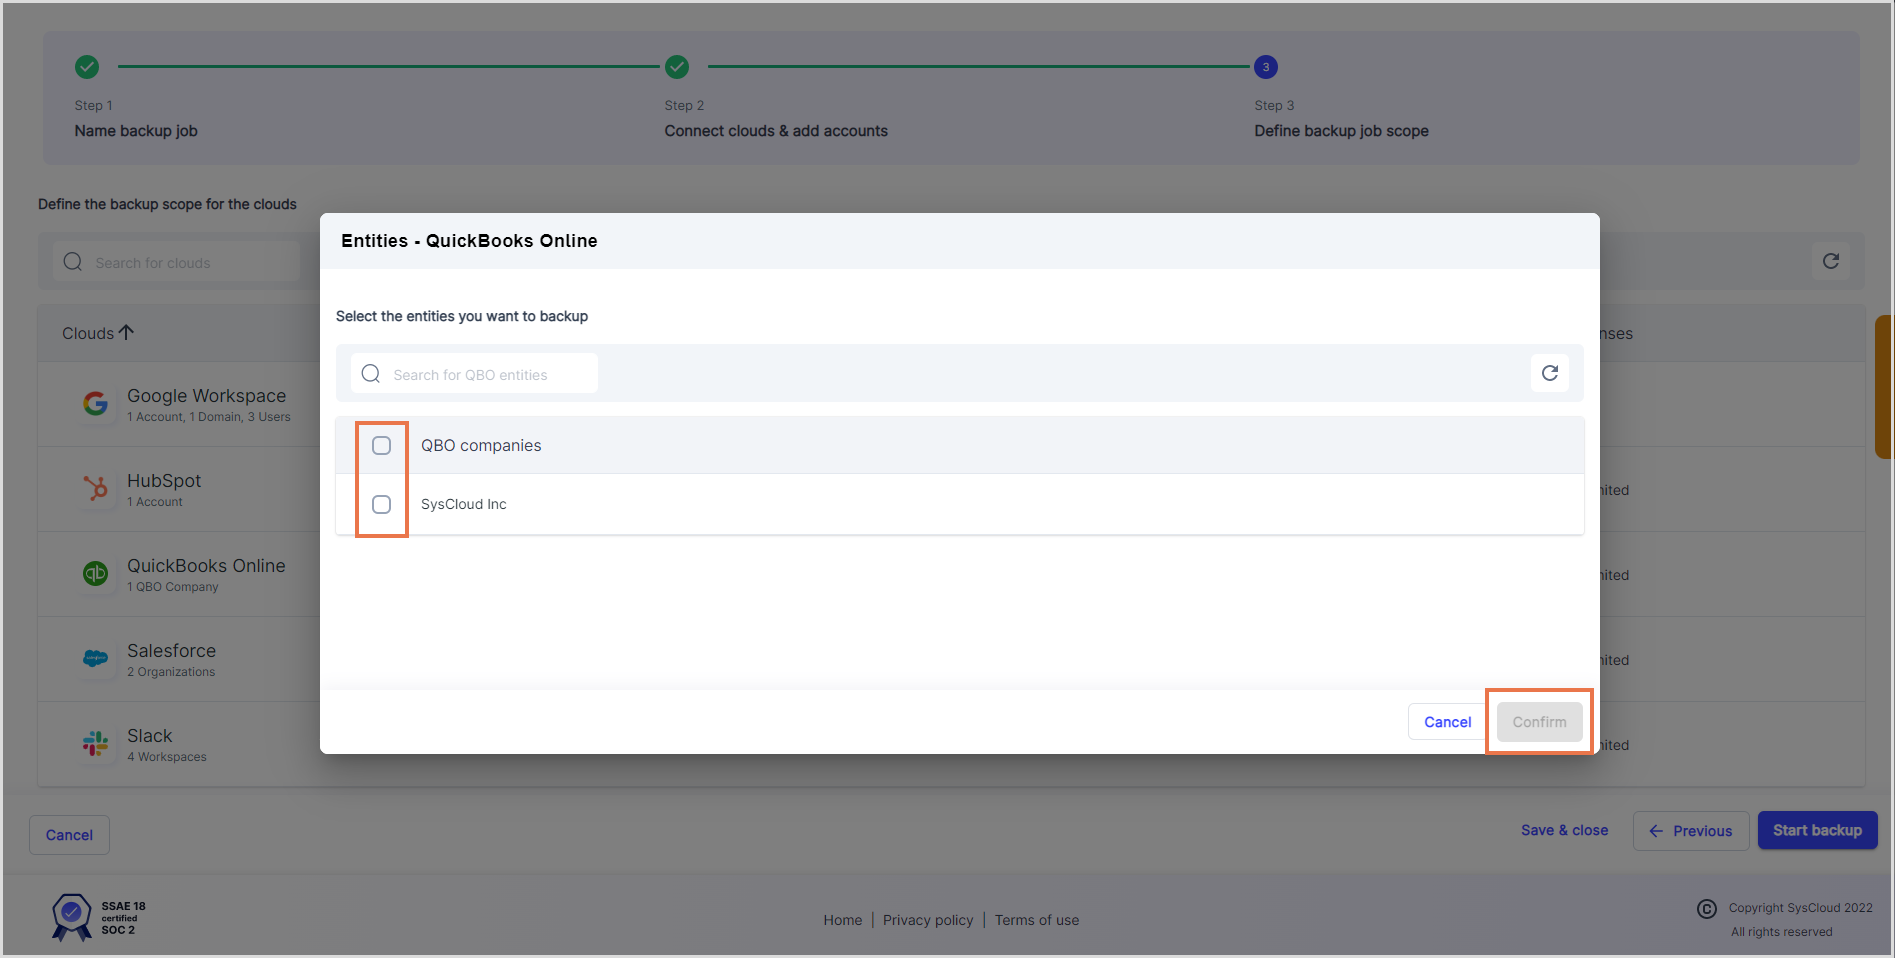
Task: Start the backup job
Action: click(1817, 830)
